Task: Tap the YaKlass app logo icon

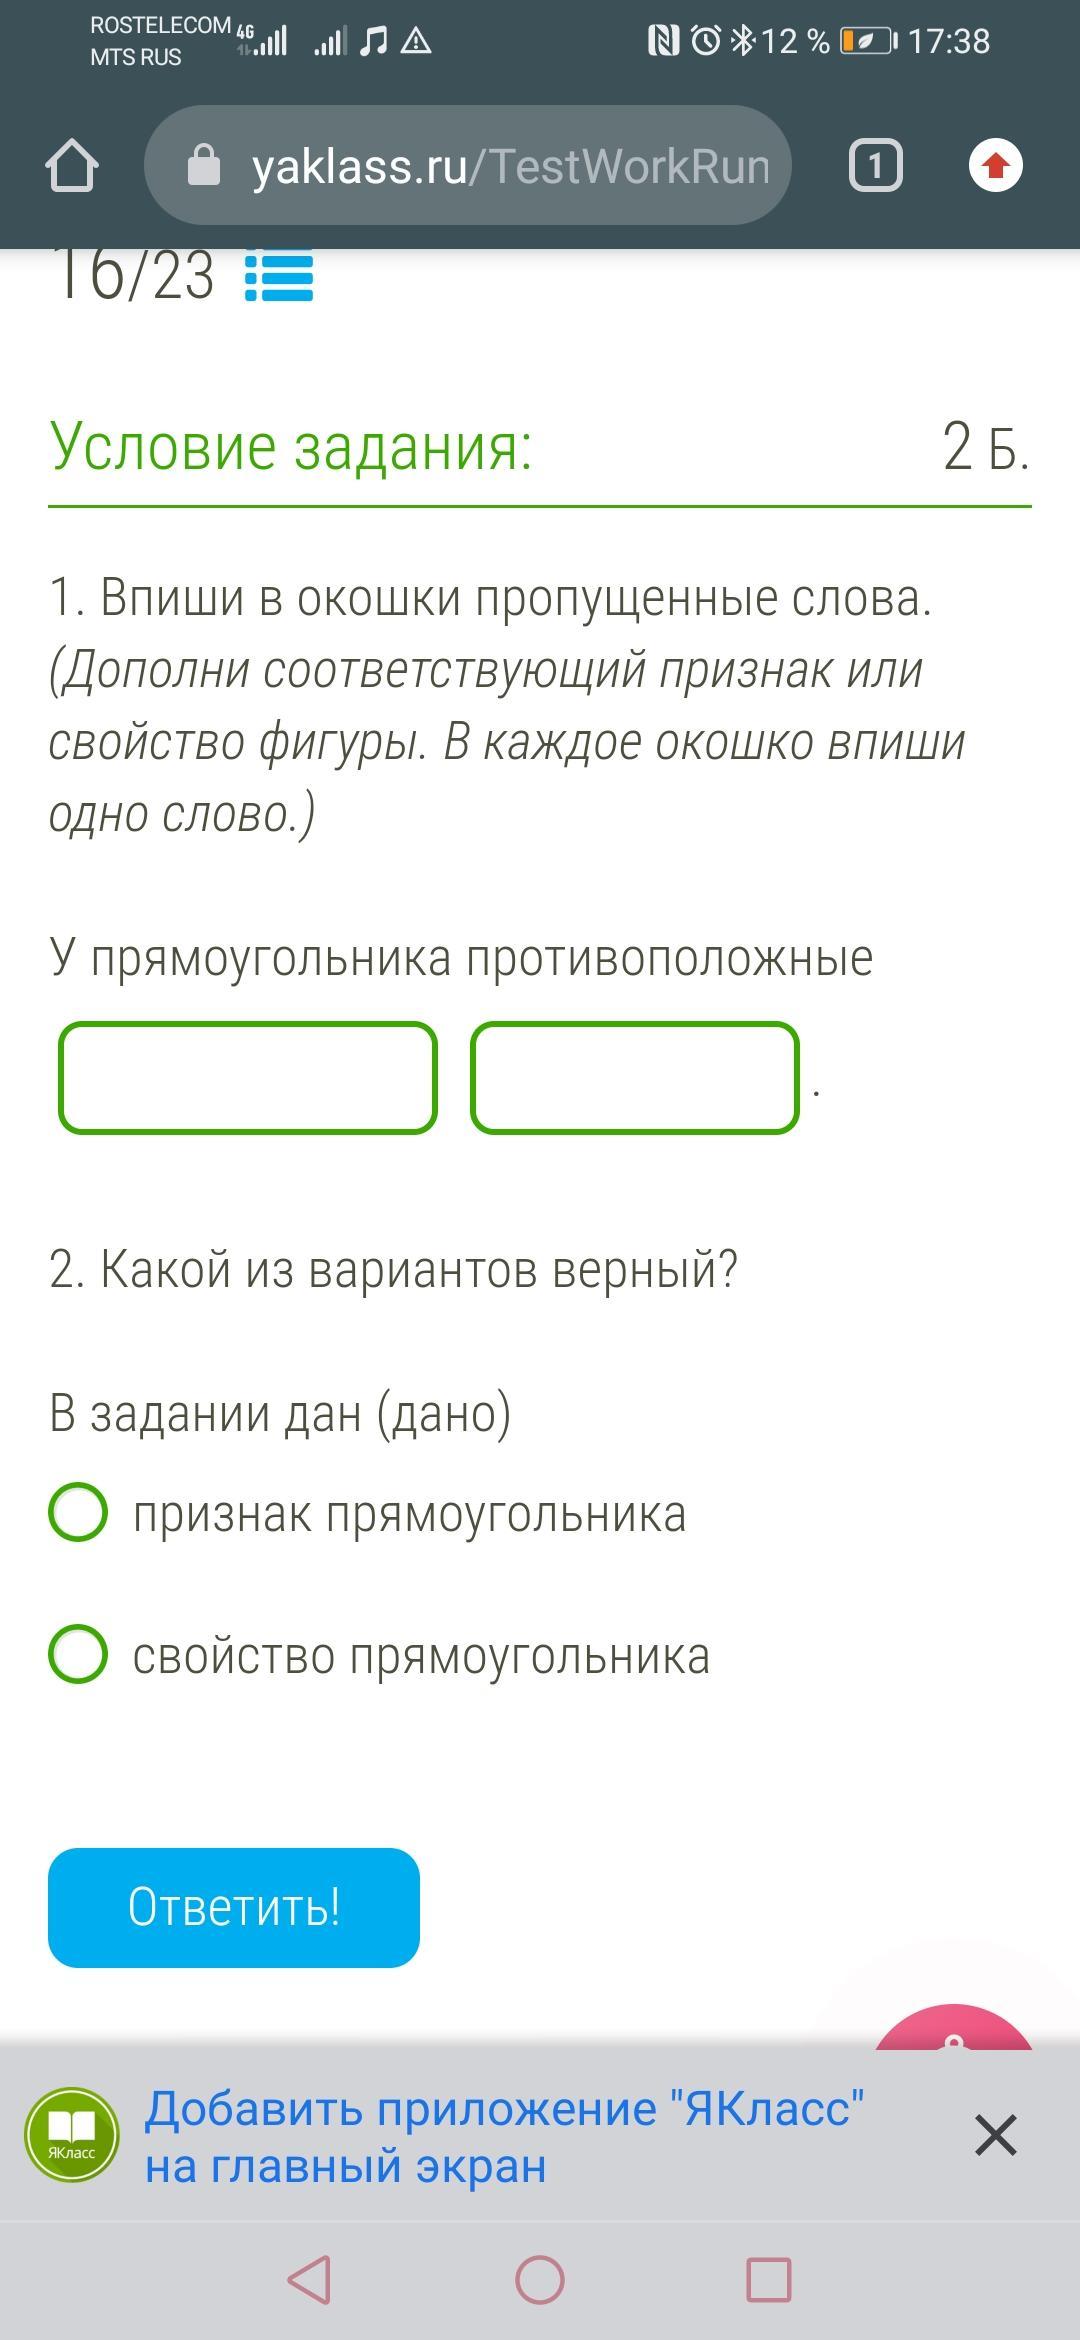Action: click(72, 2135)
